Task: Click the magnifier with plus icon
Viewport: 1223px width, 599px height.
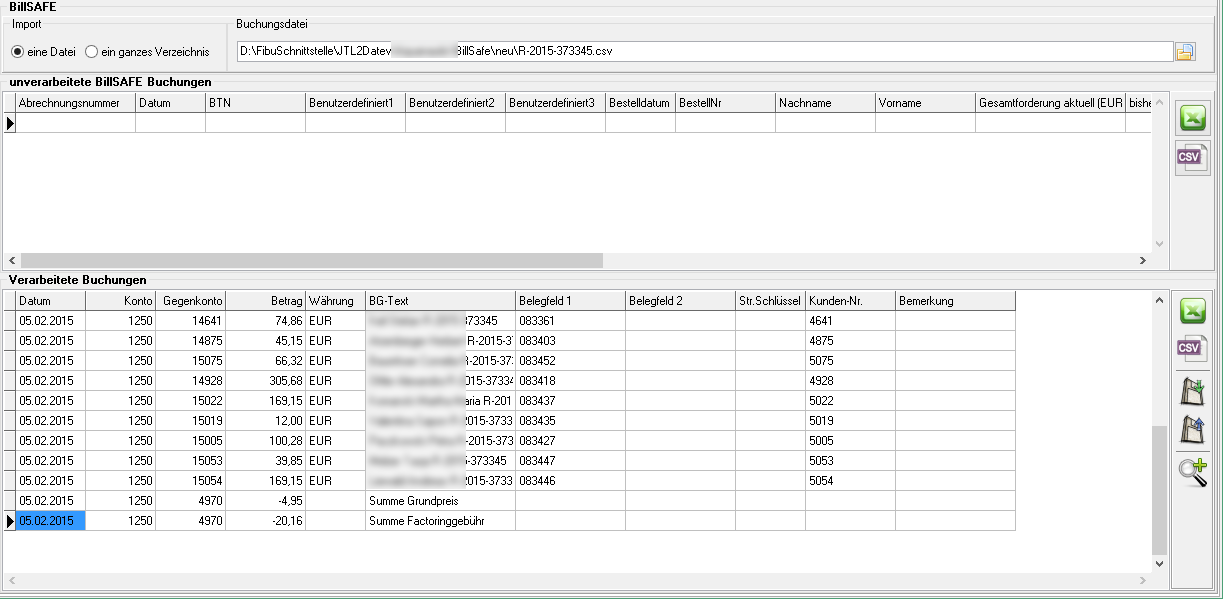Action: (1192, 471)
